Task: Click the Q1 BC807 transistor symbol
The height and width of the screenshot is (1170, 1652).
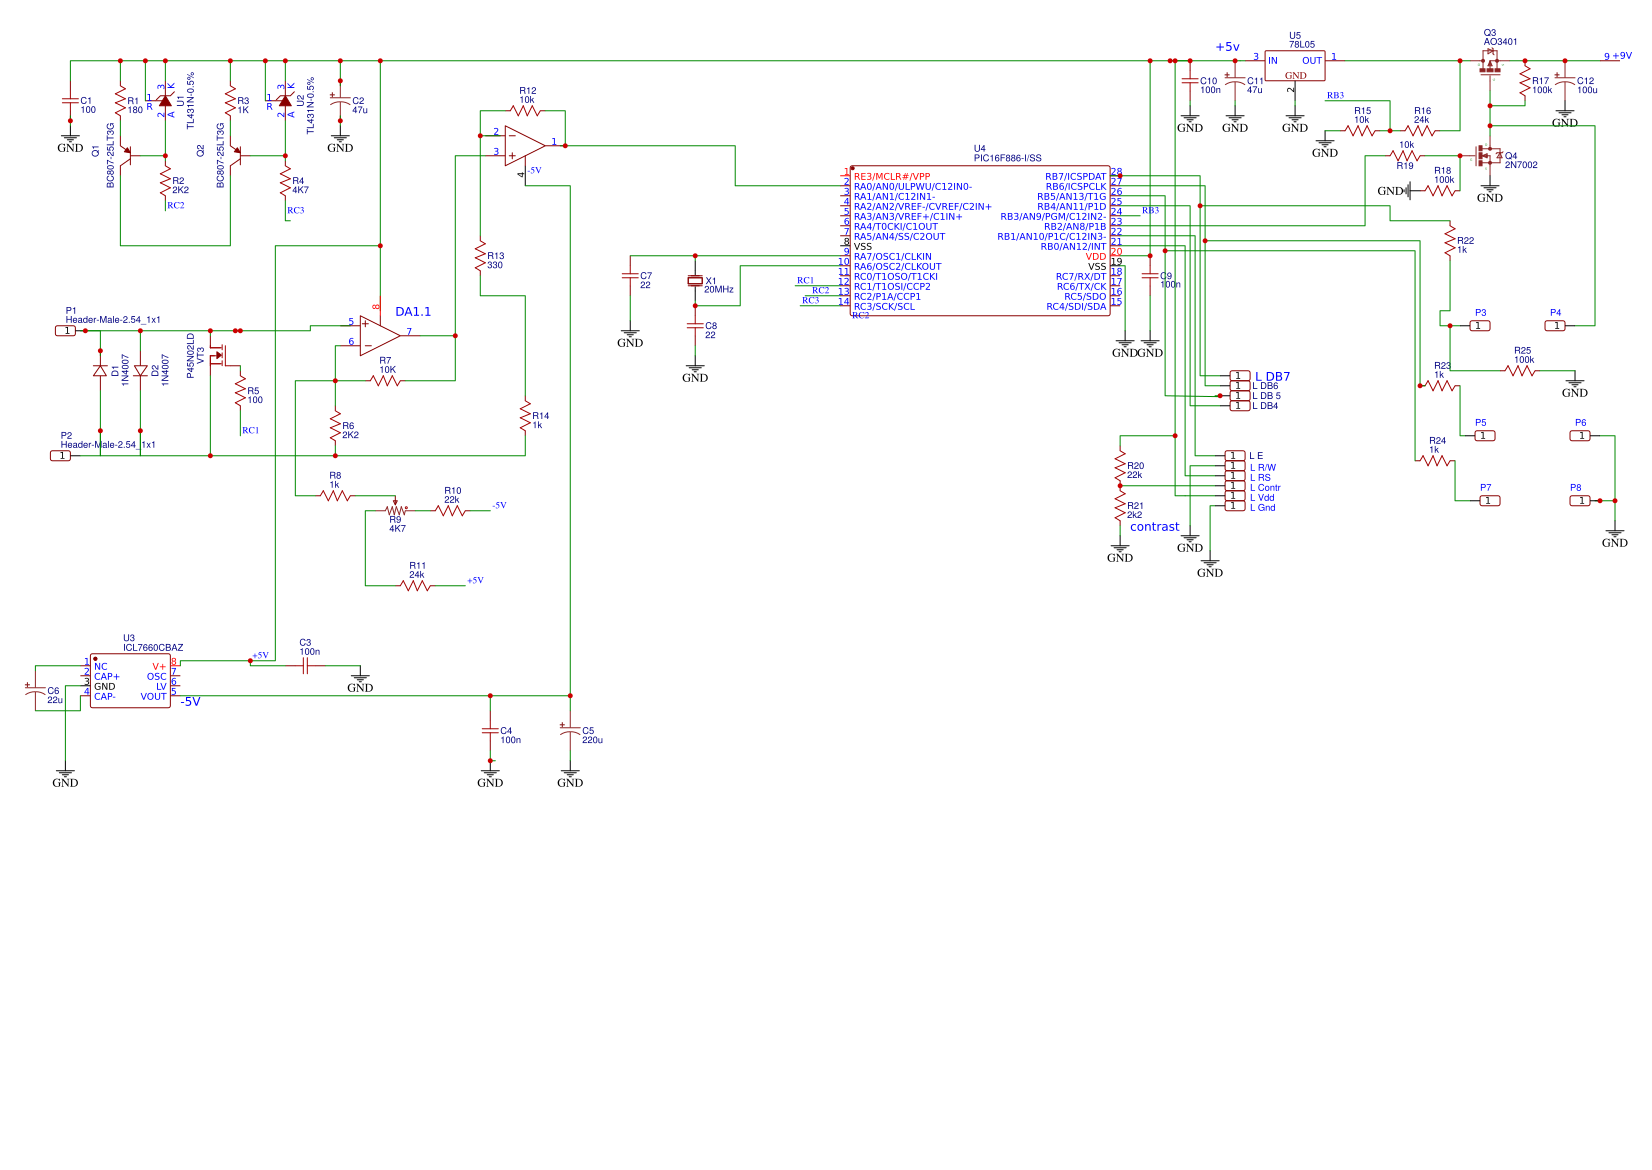Action: (x=126, y=155)
